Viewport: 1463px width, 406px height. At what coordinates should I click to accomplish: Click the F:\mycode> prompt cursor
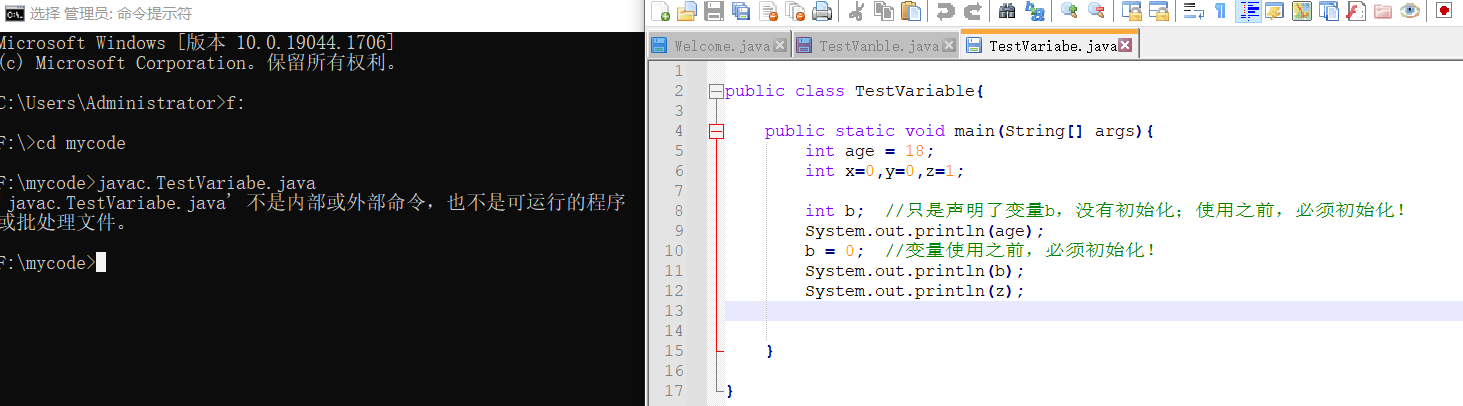coord(100,263)
